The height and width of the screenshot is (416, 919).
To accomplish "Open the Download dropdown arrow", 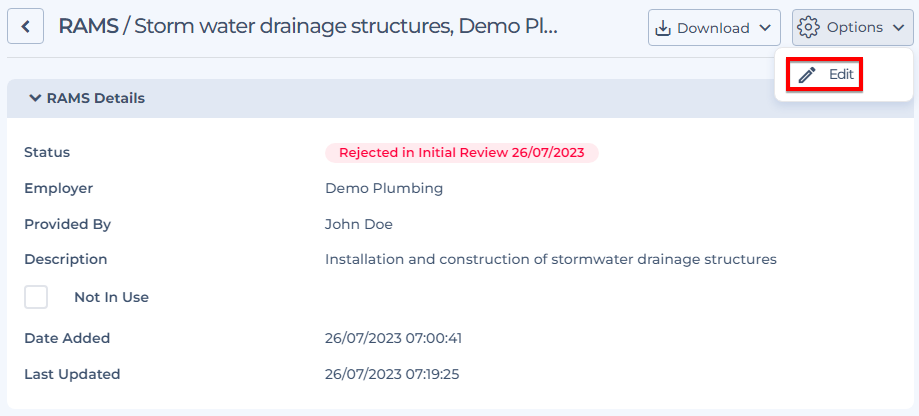I will click(x=764, y=28).
